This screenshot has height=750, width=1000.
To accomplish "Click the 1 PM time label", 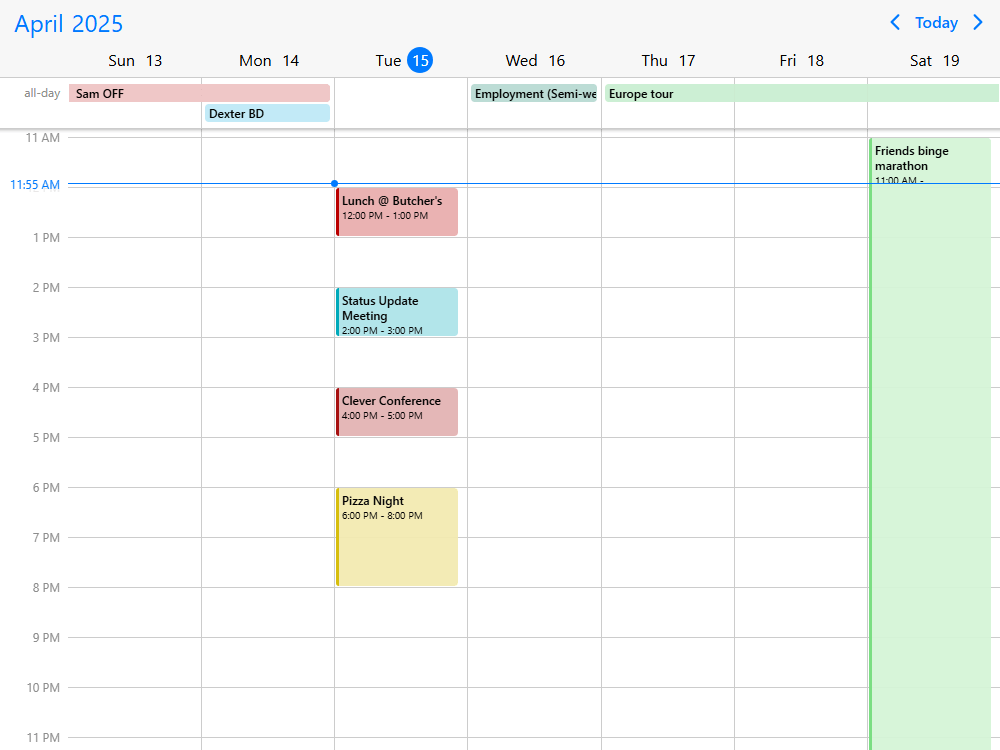I will point(47,237).
